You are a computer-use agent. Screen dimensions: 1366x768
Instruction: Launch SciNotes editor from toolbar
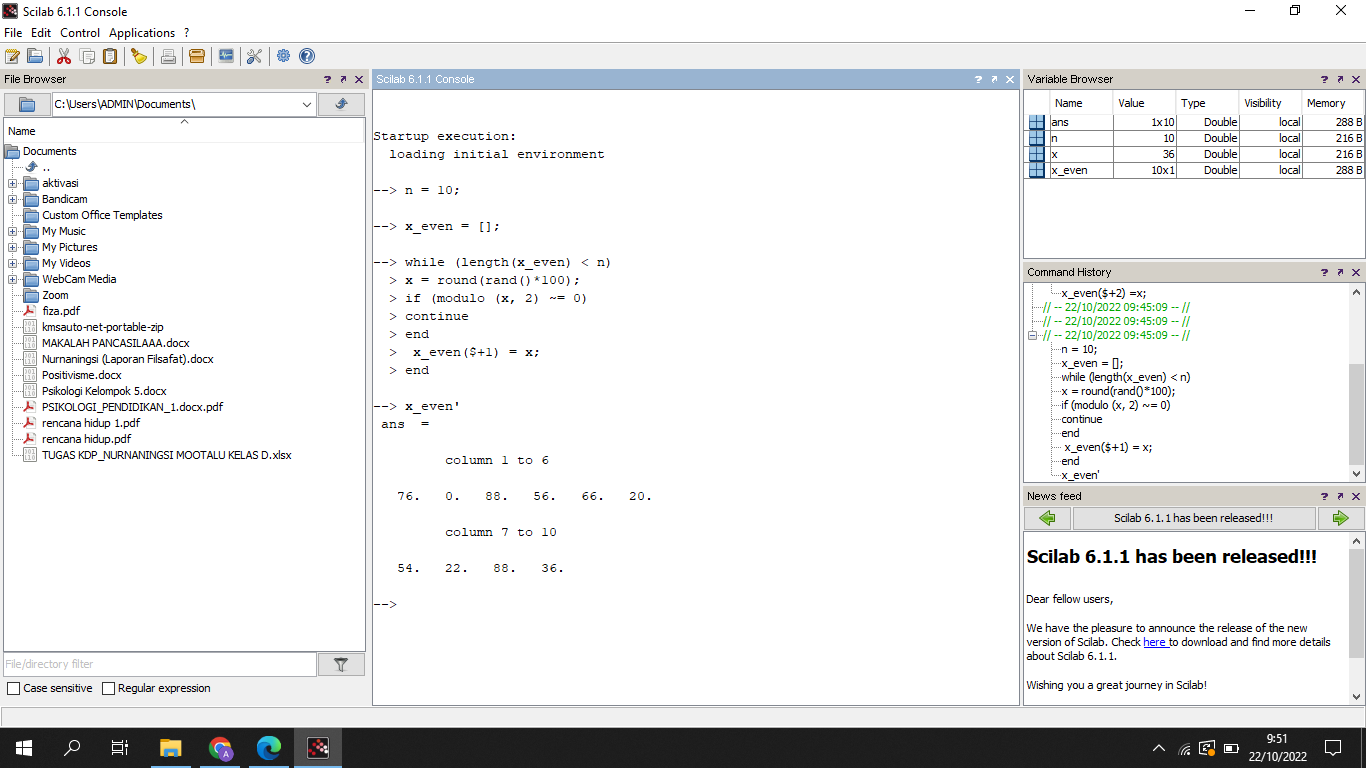(x=12, y=56)
